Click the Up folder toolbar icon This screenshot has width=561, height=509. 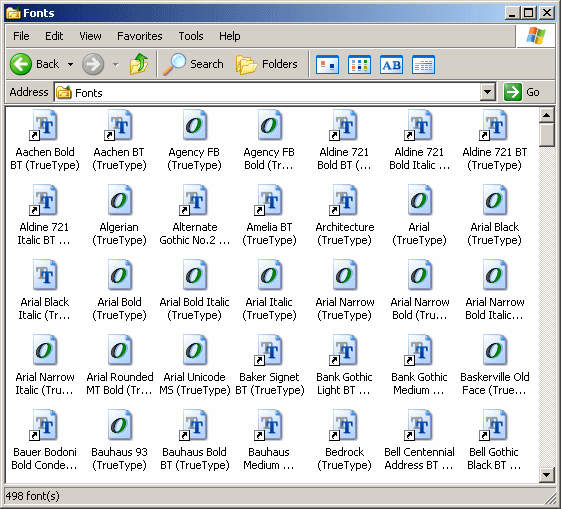(x=138, y=64)
